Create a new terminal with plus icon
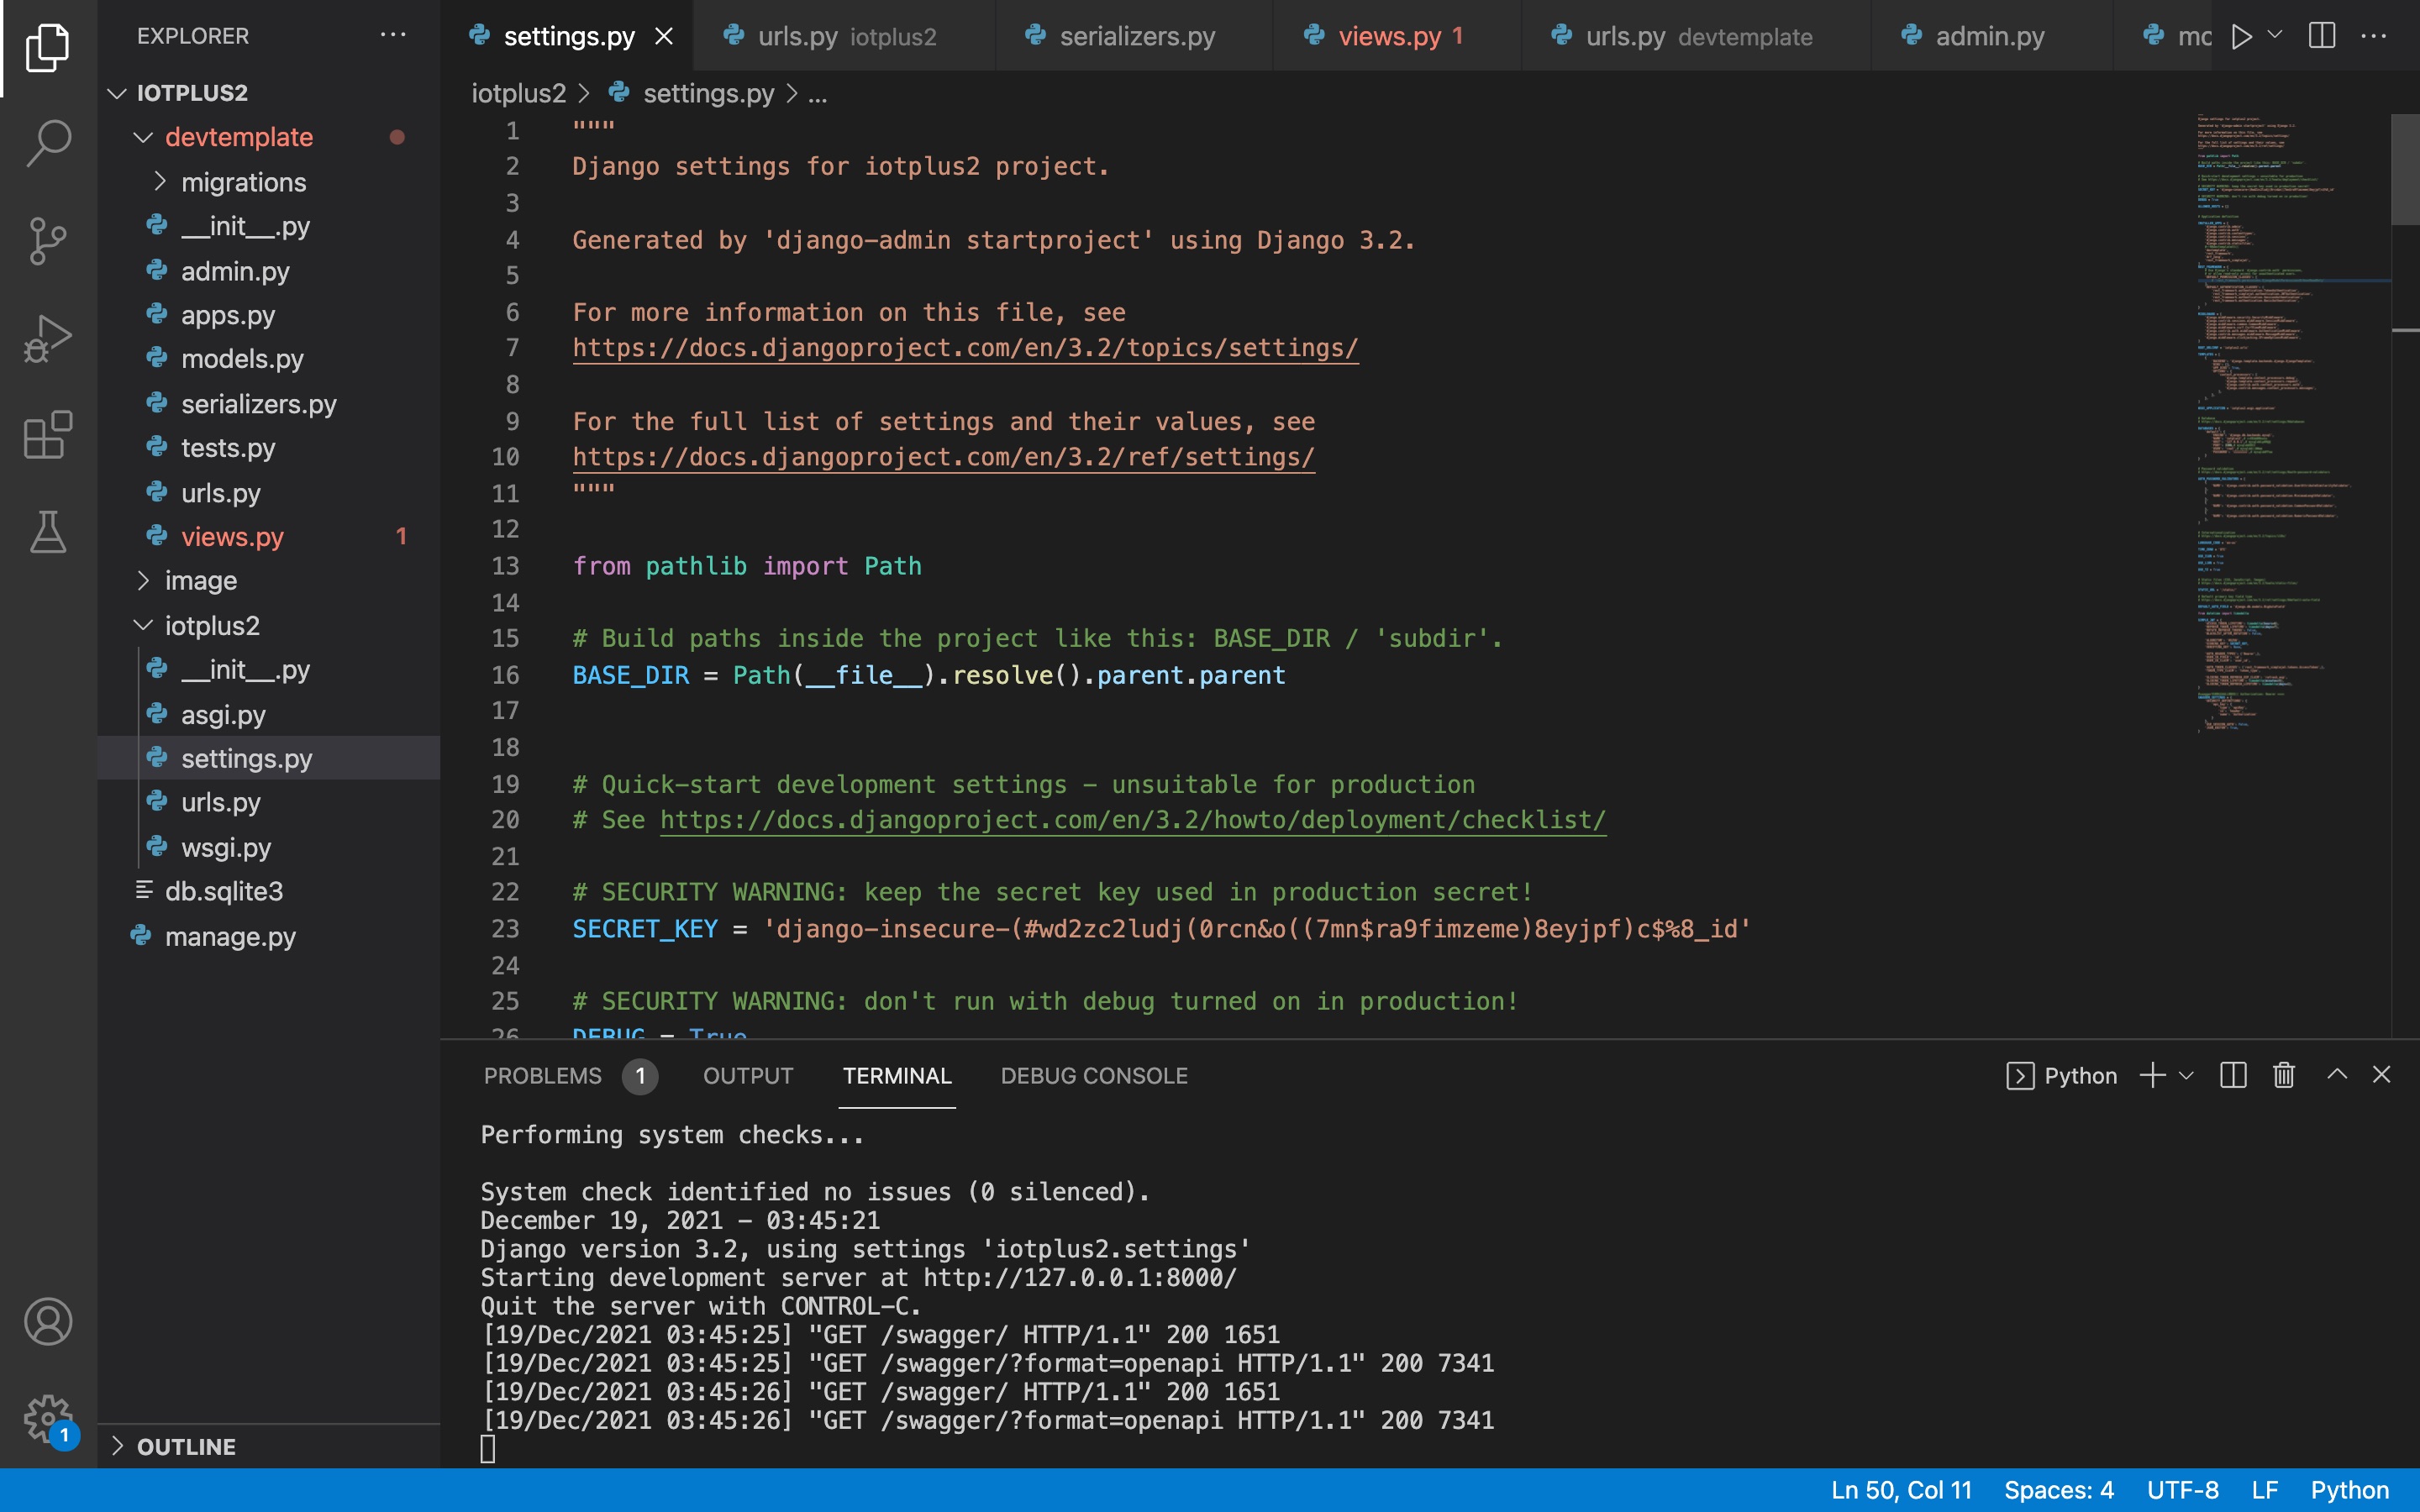 pyautogui.click(x=2152, y=1075)
